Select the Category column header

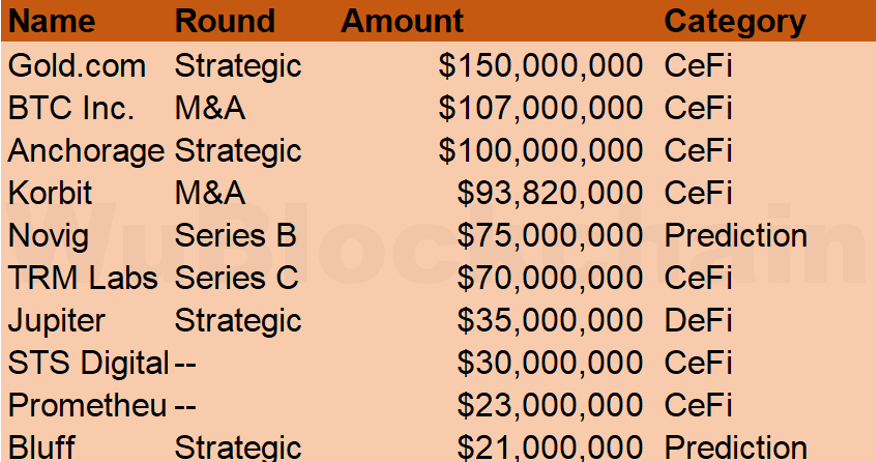(734, 21)
